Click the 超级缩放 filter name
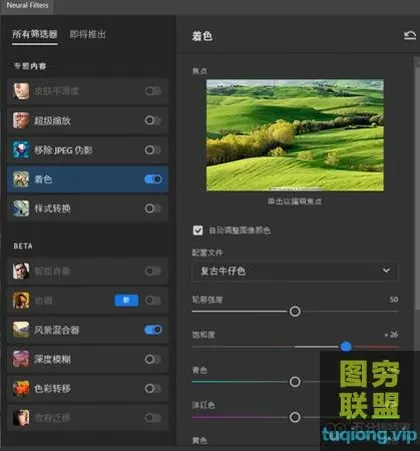The height and width of the screenshot is (451, 420). (53, 121)
